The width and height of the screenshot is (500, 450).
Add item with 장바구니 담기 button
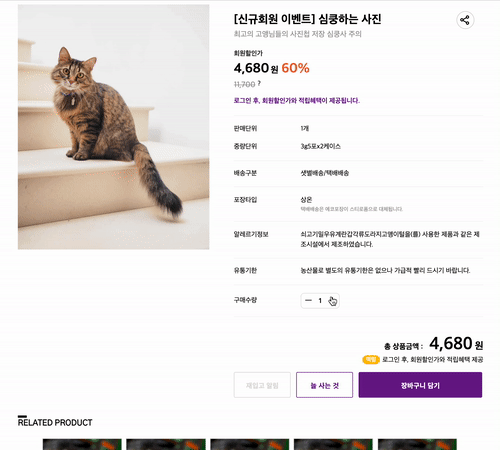pyautogui.click(x=420, y=385)
